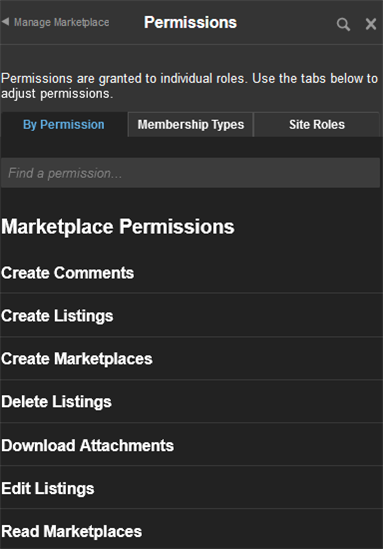
Task: Open the Delete Listings permission row
Action: click(192, 402)
